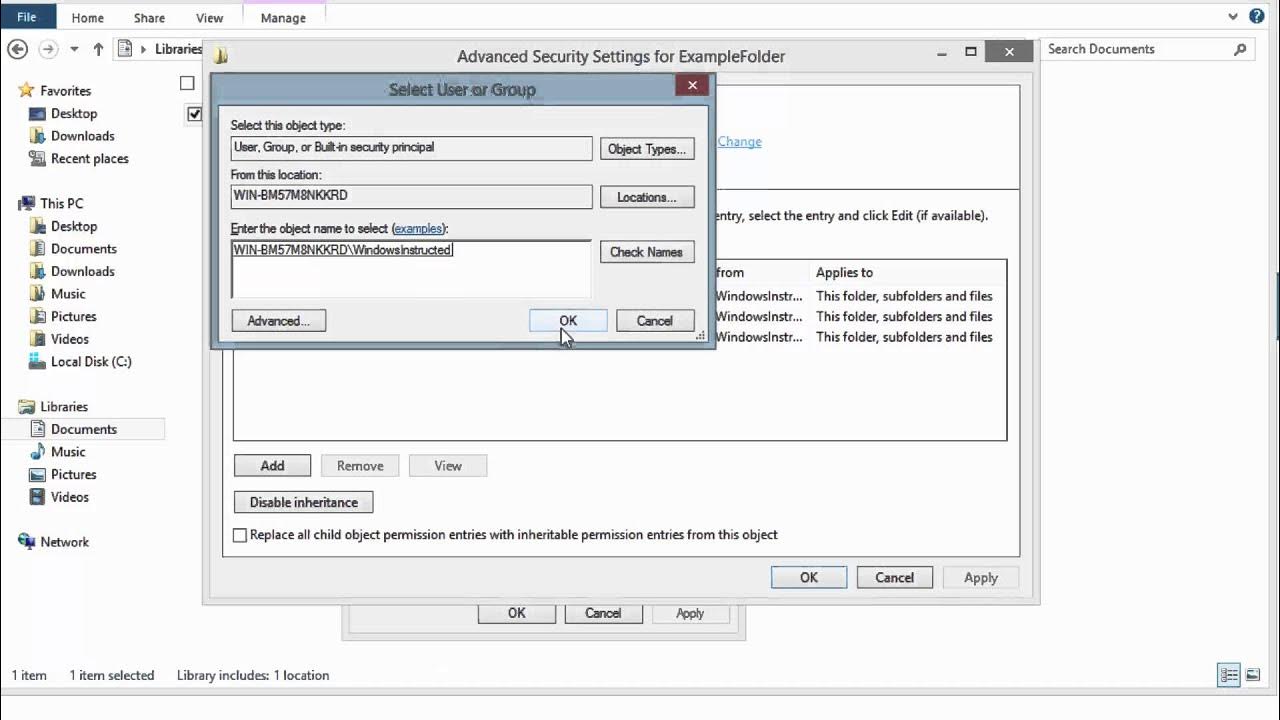Screen dimensions: 1280x720
Task: Toggle Replace all child object permission entries checkbox
Action: coord(240,535)
